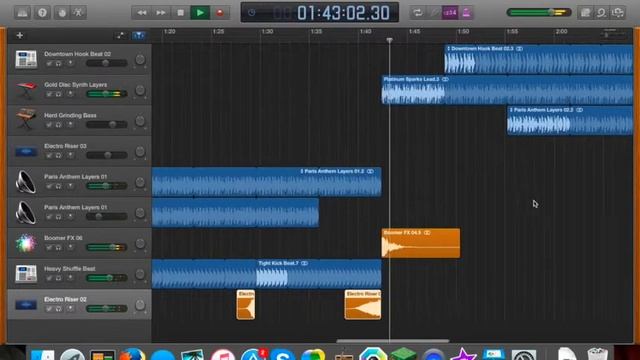Mute the Electro Riser 03 track
The width and height of the screenshot is (640, 360).
tap(49, 156)
